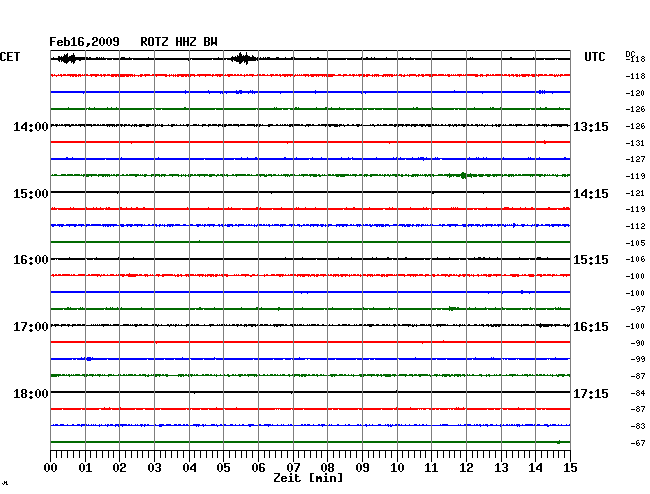
Task: Select the DC offset value -131
Action: [x=635, y=143]
